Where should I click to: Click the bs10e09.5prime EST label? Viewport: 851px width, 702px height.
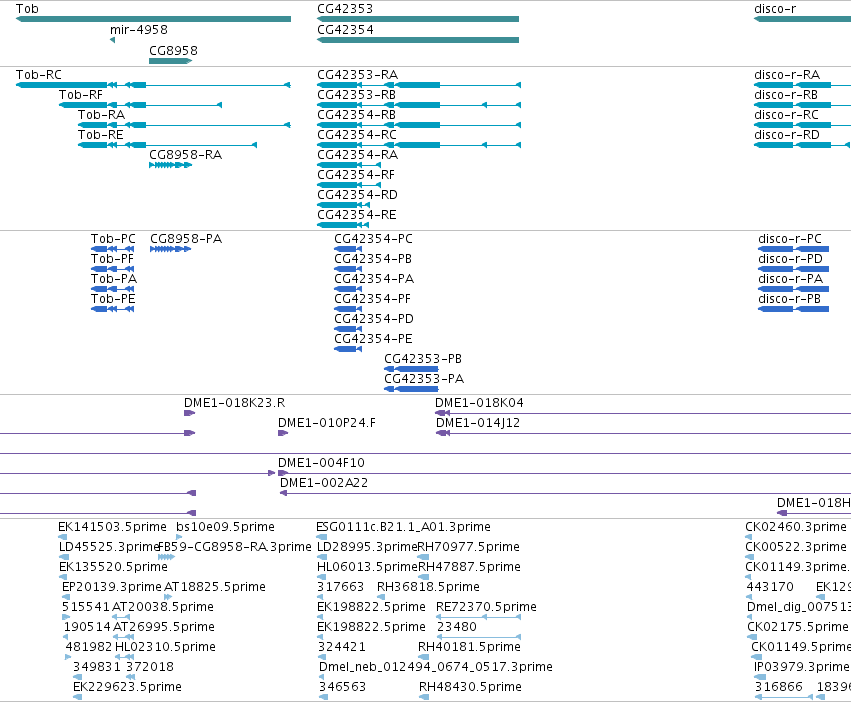point(225,527)
